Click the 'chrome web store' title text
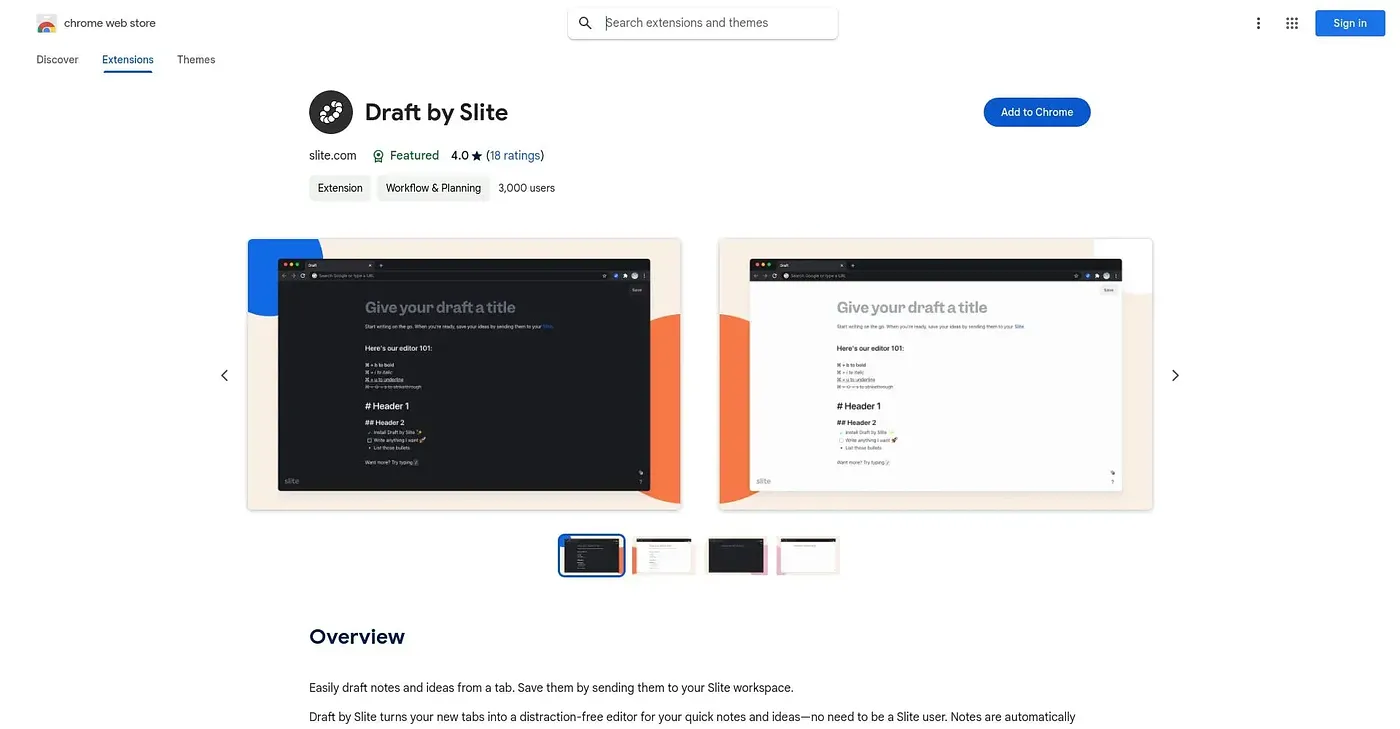Viewport: 1400px width, 729px height. [x=110, y=23]
